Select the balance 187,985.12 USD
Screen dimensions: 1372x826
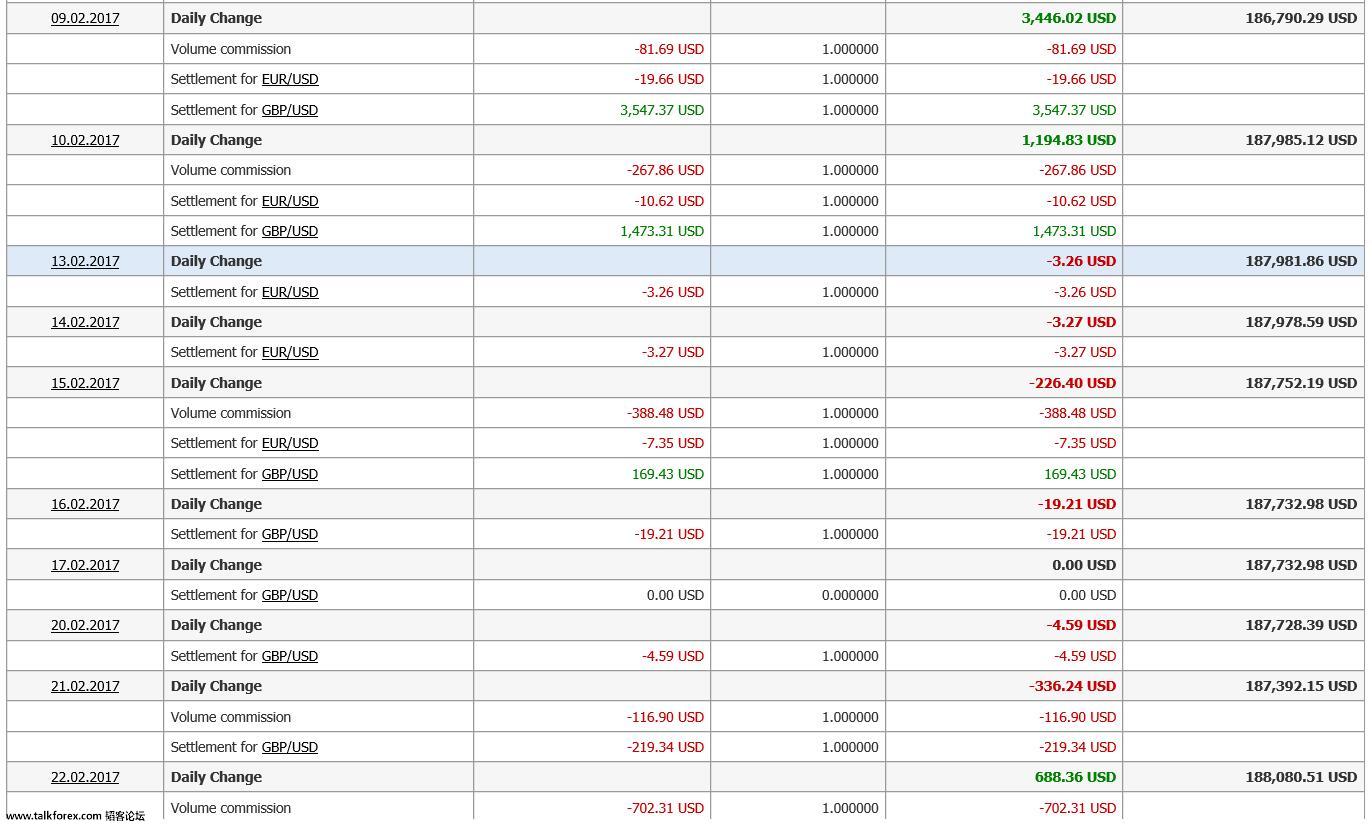pyautogui.click(x=1301, y=140)
